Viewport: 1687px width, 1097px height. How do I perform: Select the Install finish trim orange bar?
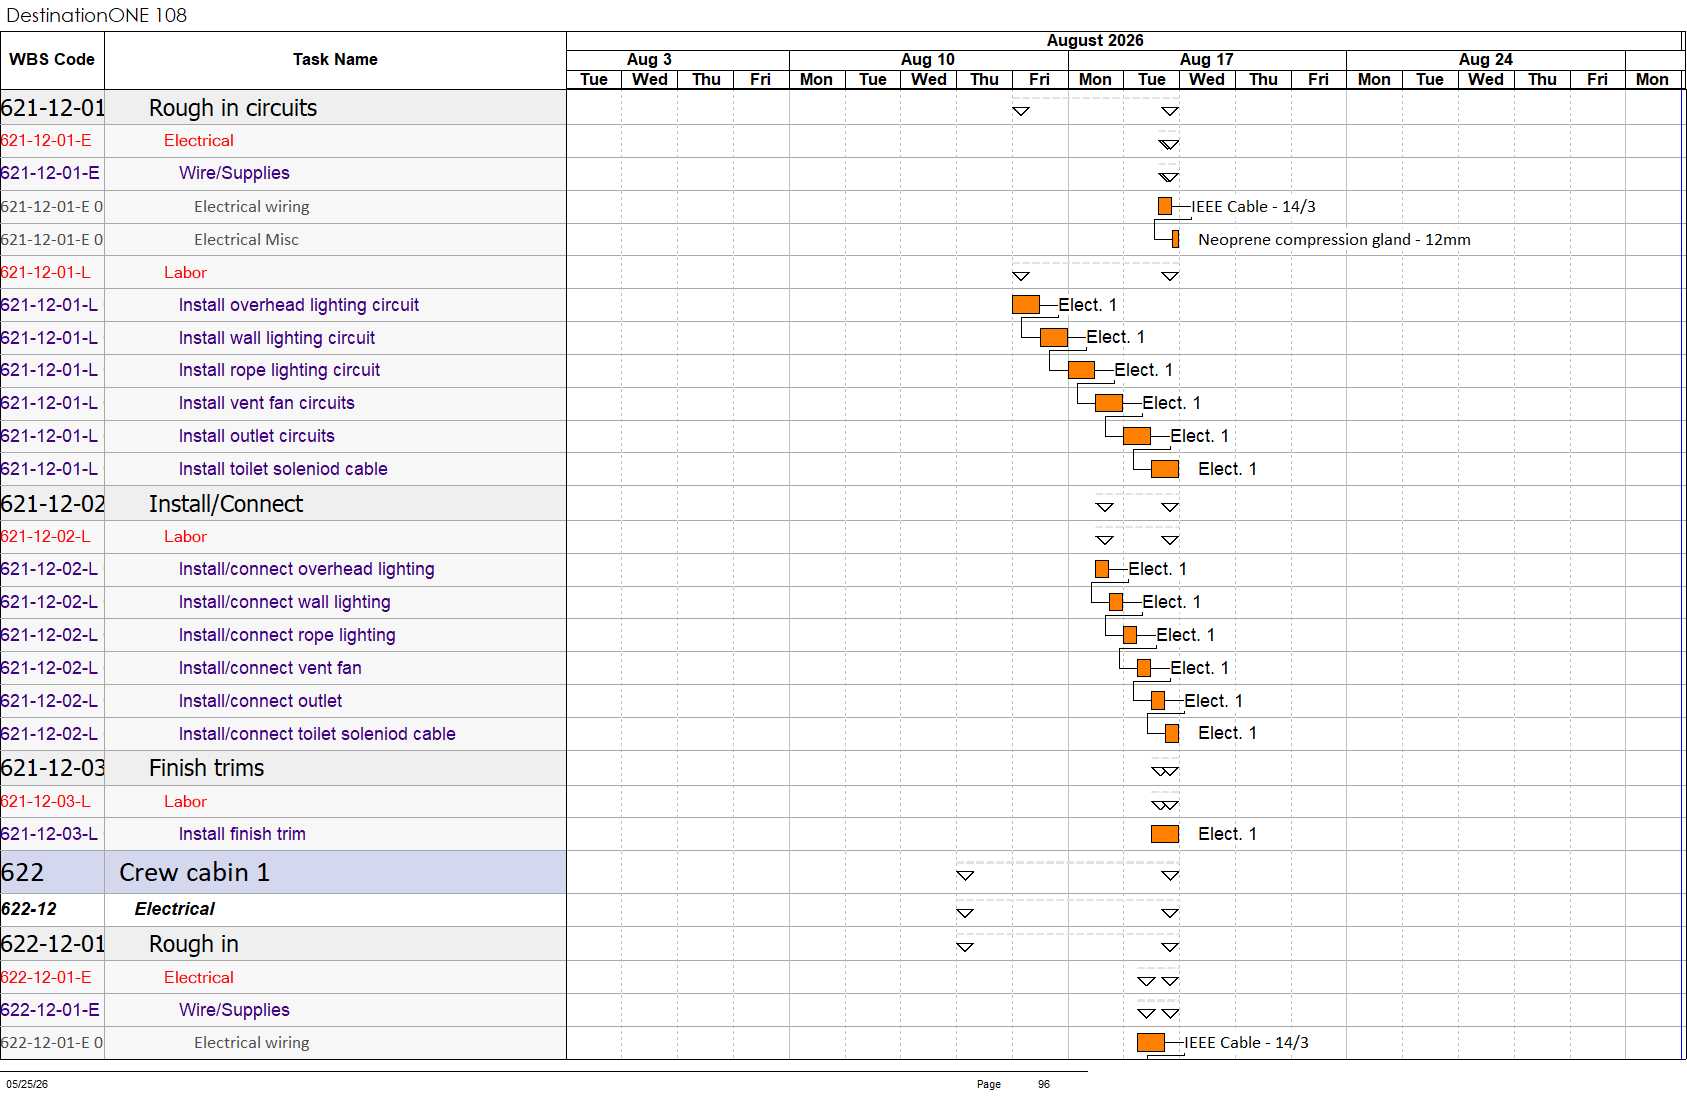coord(1165,834)
